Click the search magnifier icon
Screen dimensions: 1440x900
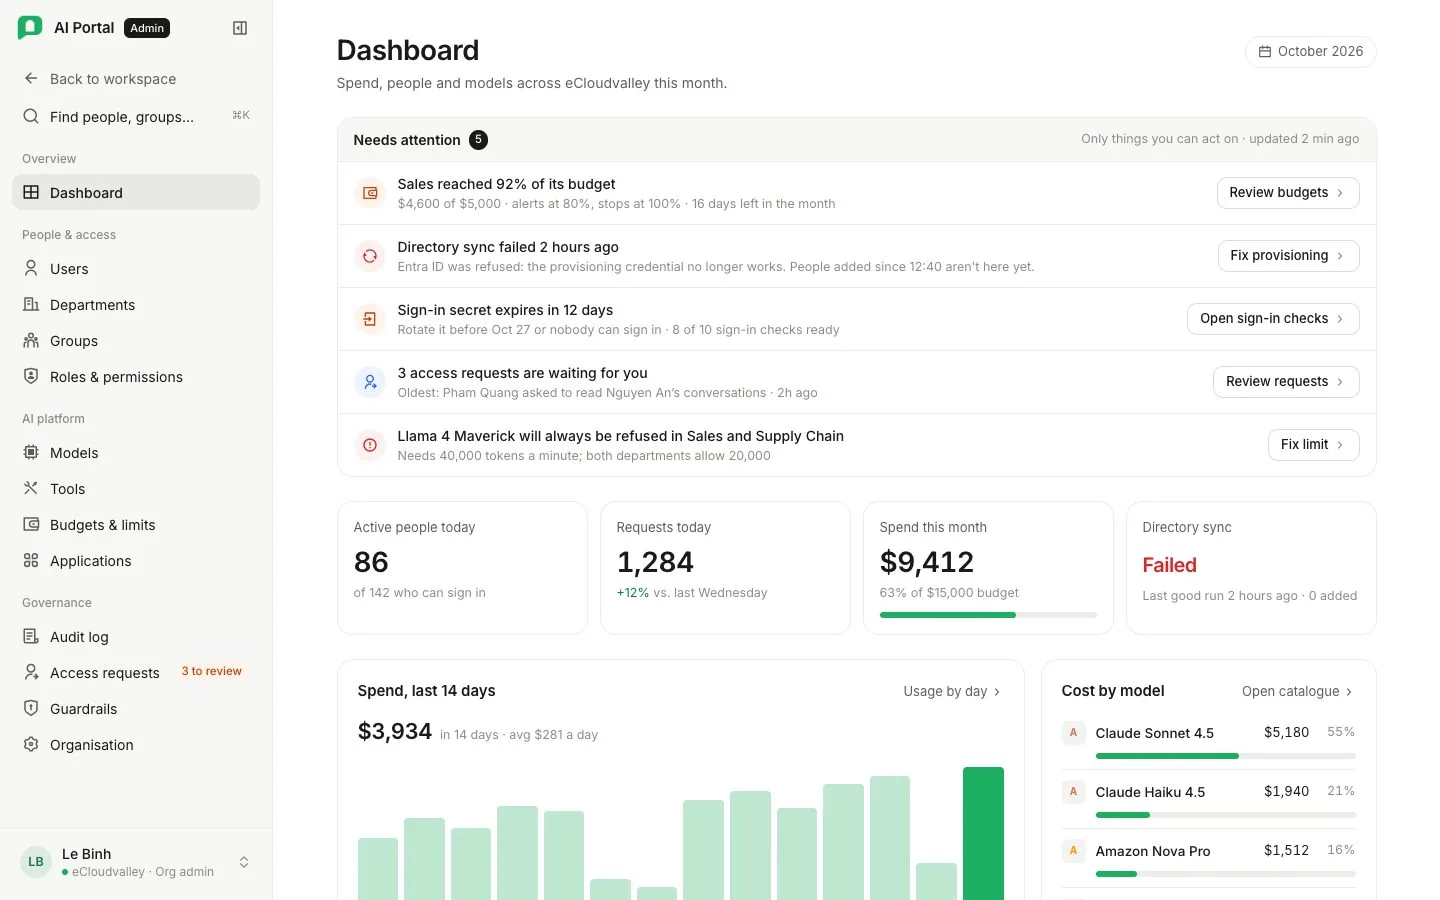click(x=31, y=116)
